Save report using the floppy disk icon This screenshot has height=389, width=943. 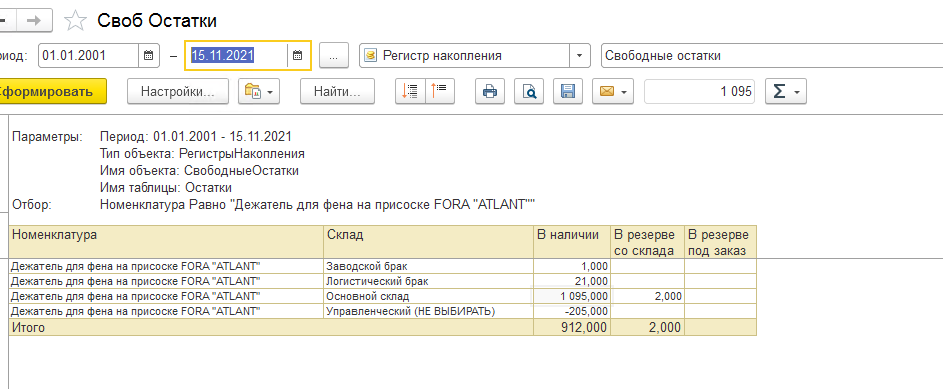coord(568,91)
